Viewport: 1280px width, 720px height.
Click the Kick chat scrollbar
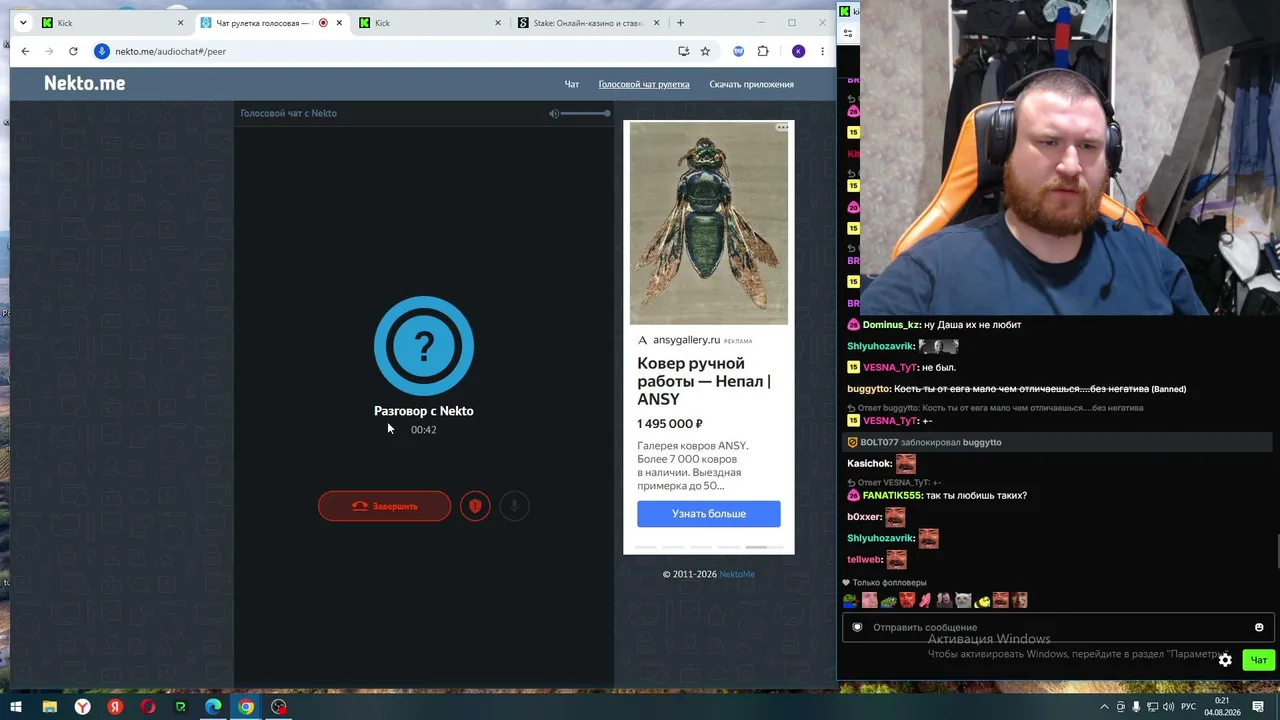1276,551
